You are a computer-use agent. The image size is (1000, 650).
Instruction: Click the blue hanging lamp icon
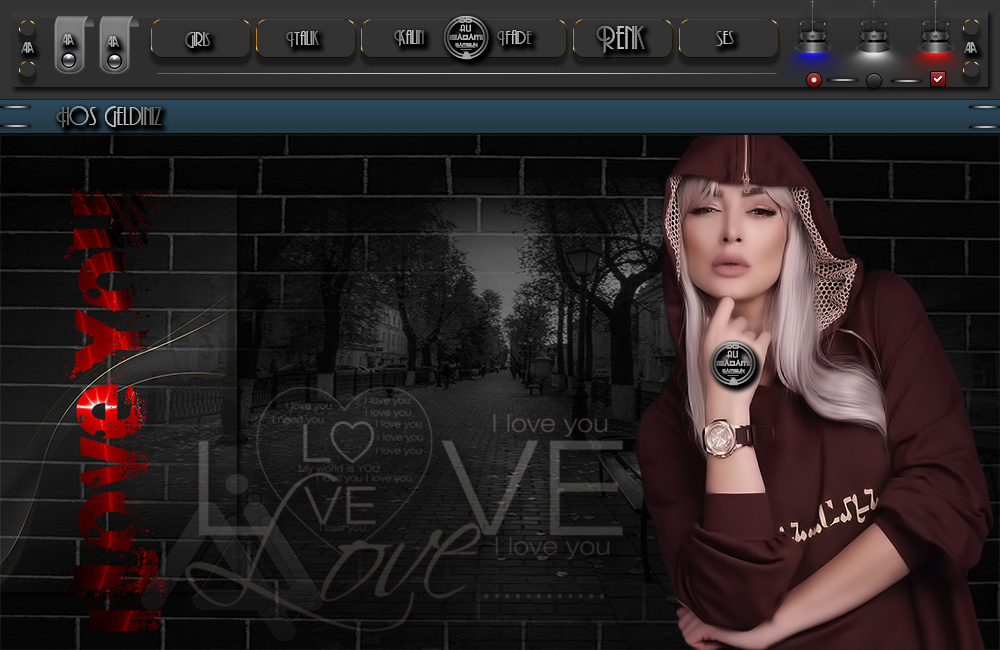813,40
